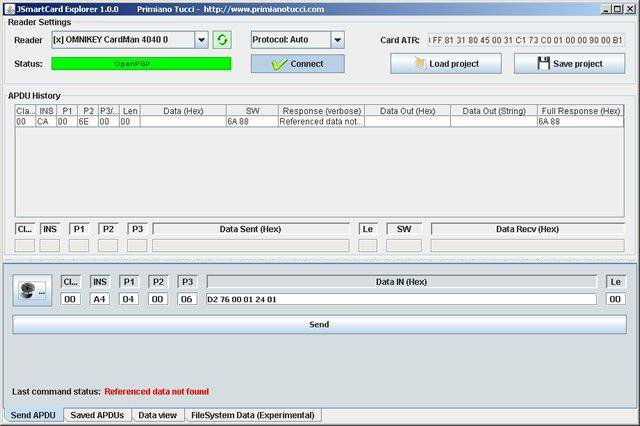
Task: Click the Full Response (Hex) column header
Action: pyautogui.click(x=580, y=111)
